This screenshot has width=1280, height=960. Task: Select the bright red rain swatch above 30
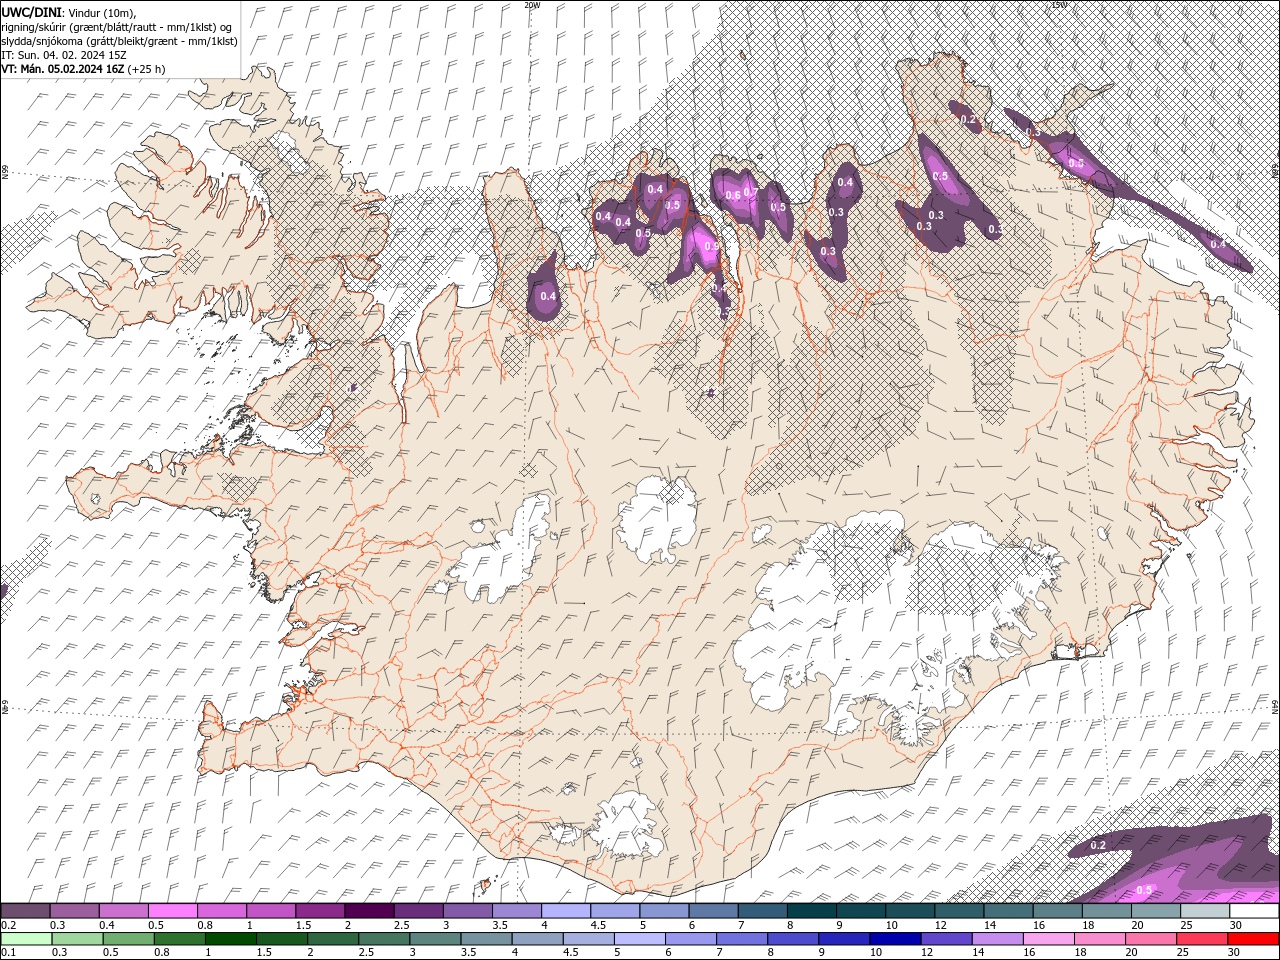pos(1254,939)
